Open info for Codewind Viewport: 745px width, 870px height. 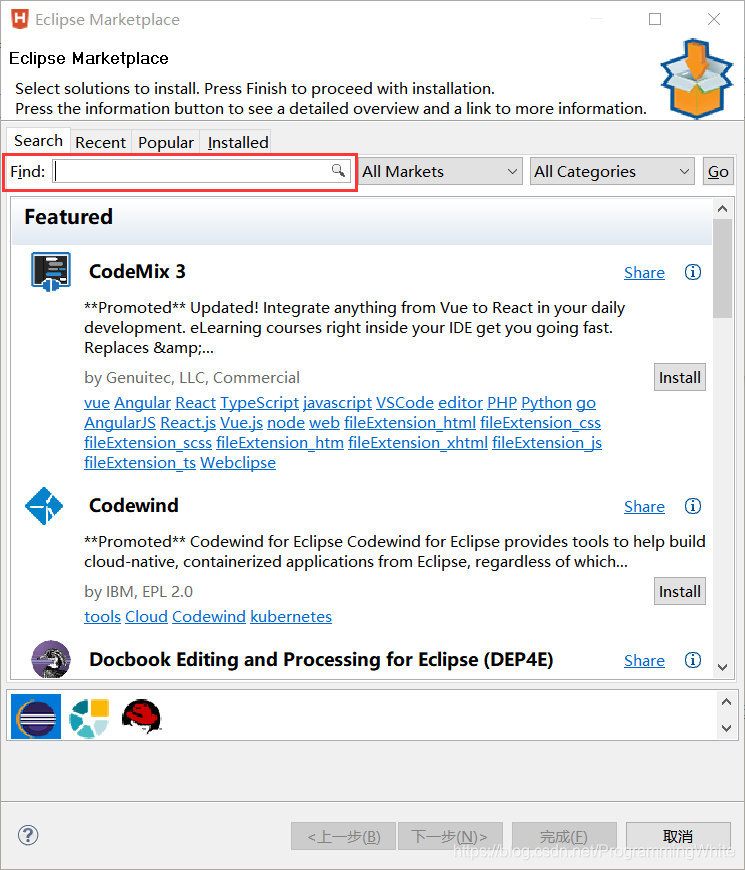(692, 506)
